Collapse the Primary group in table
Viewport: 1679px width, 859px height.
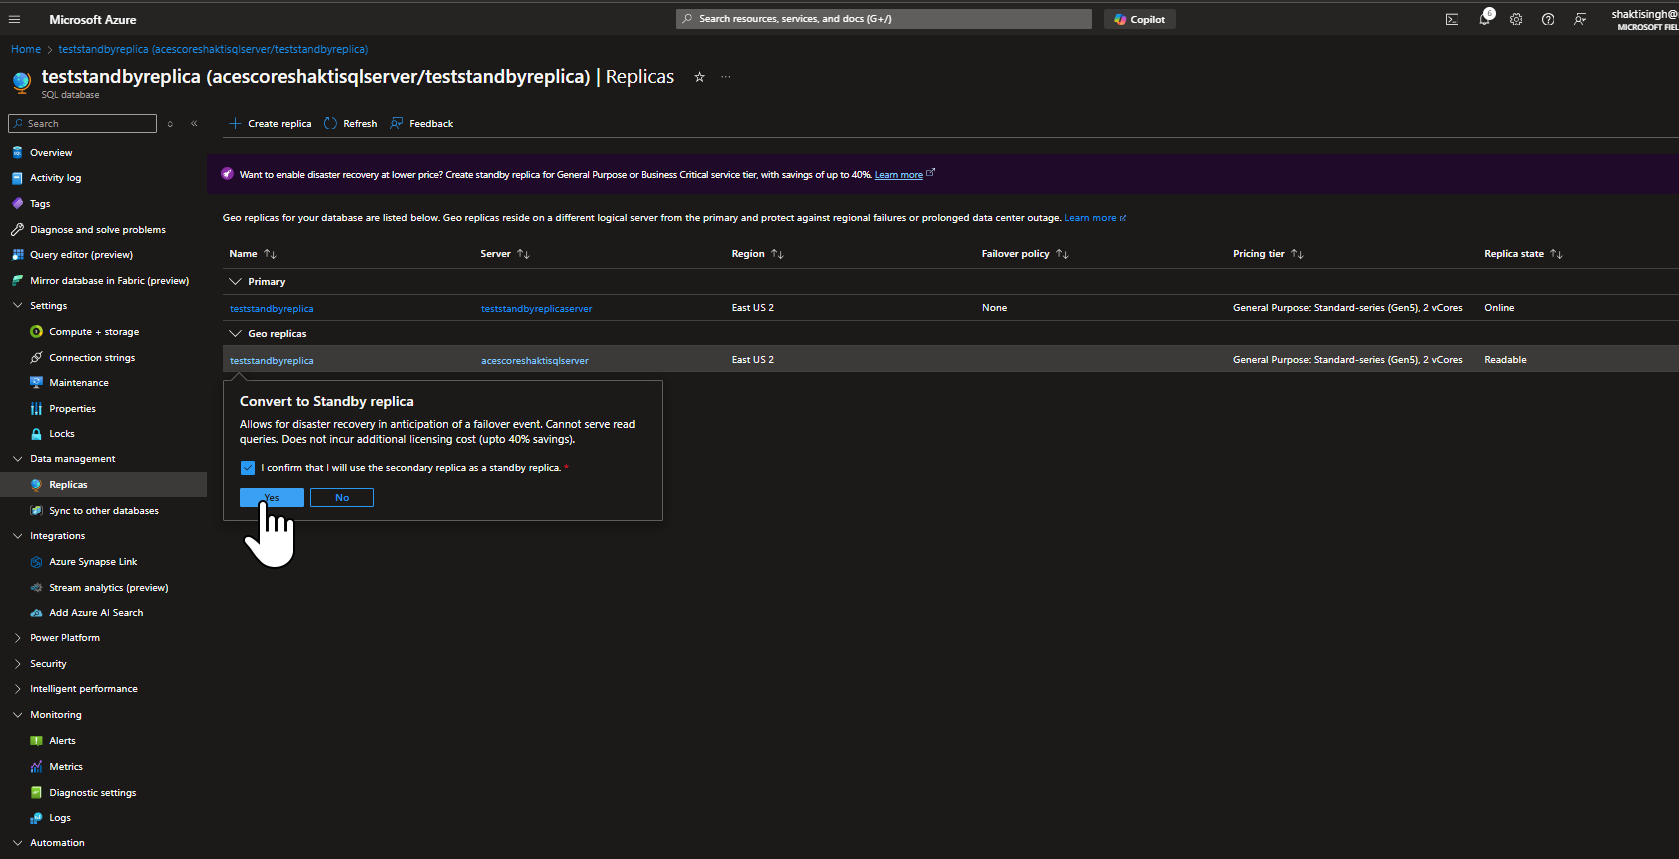pos(236,282)
